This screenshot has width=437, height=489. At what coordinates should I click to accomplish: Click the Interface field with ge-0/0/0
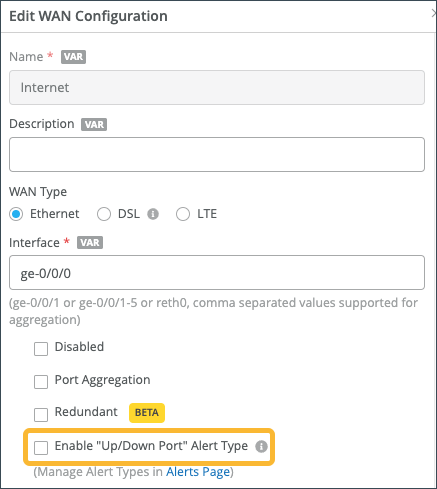217,273
